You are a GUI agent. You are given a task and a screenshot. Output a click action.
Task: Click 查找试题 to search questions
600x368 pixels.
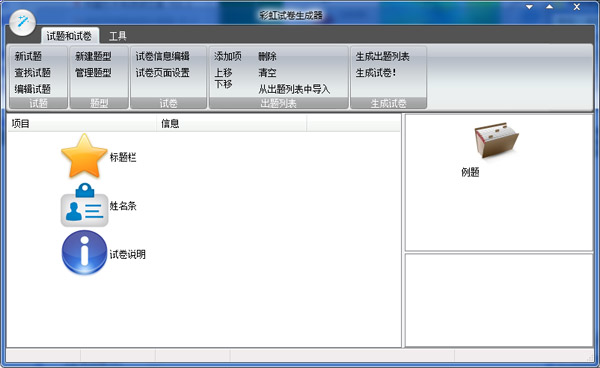(33, 73)
